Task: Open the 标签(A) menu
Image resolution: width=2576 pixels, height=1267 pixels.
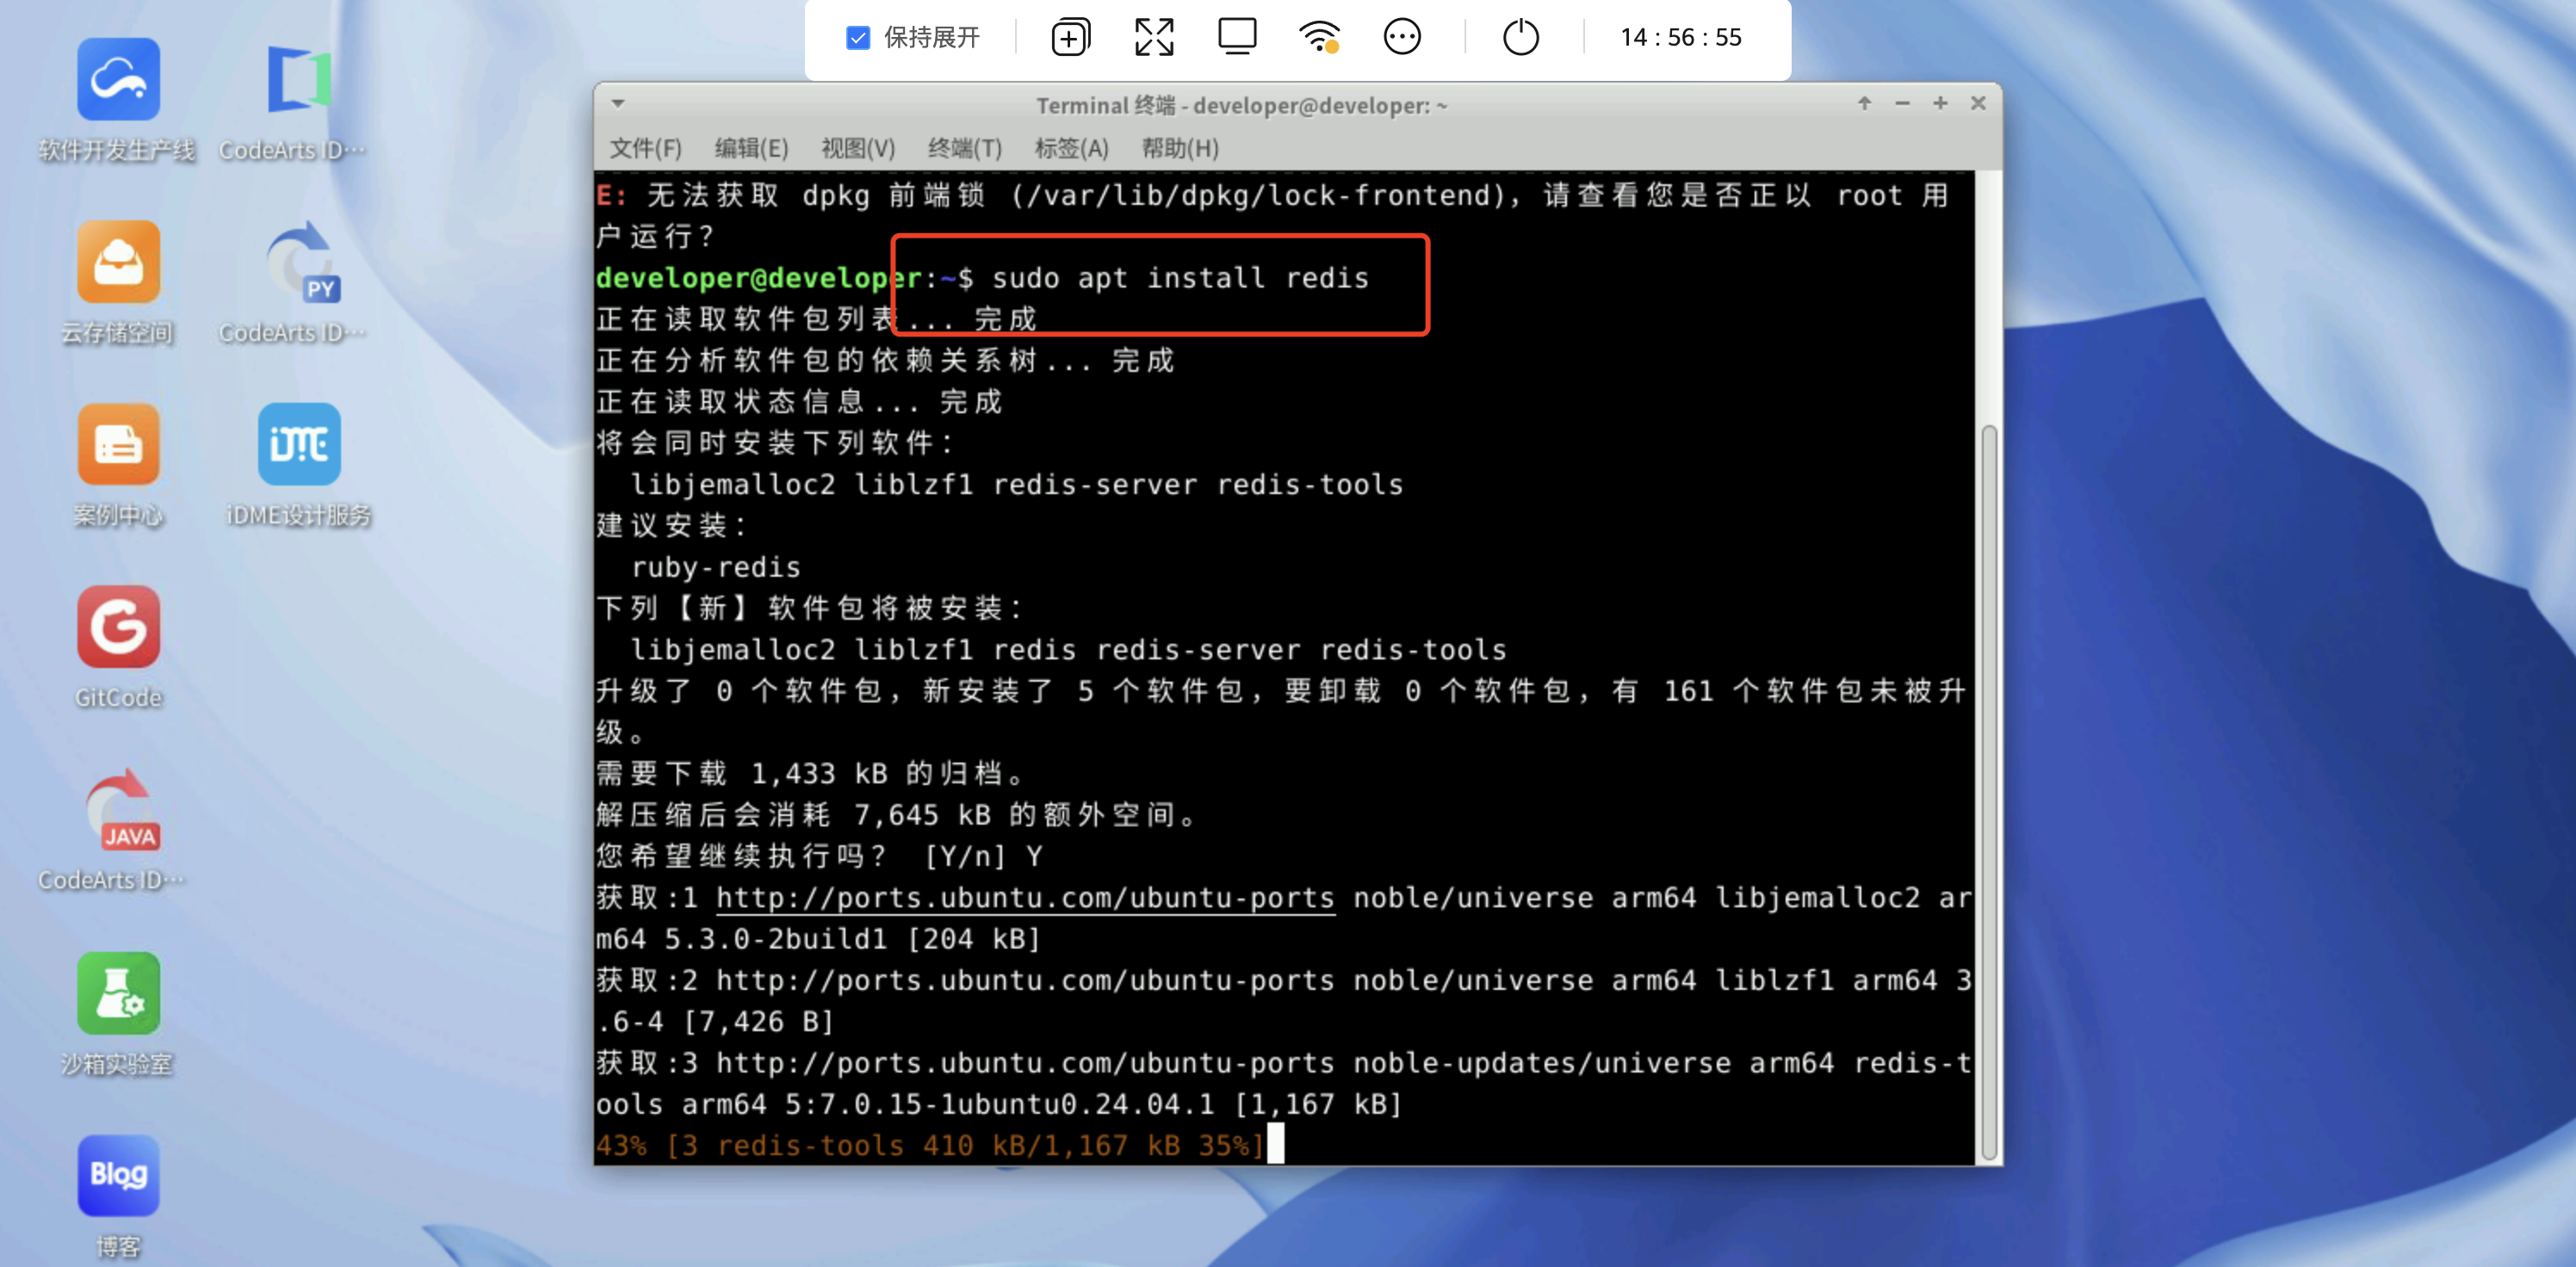Action: pyautogui.click(x=1071, y=149)
